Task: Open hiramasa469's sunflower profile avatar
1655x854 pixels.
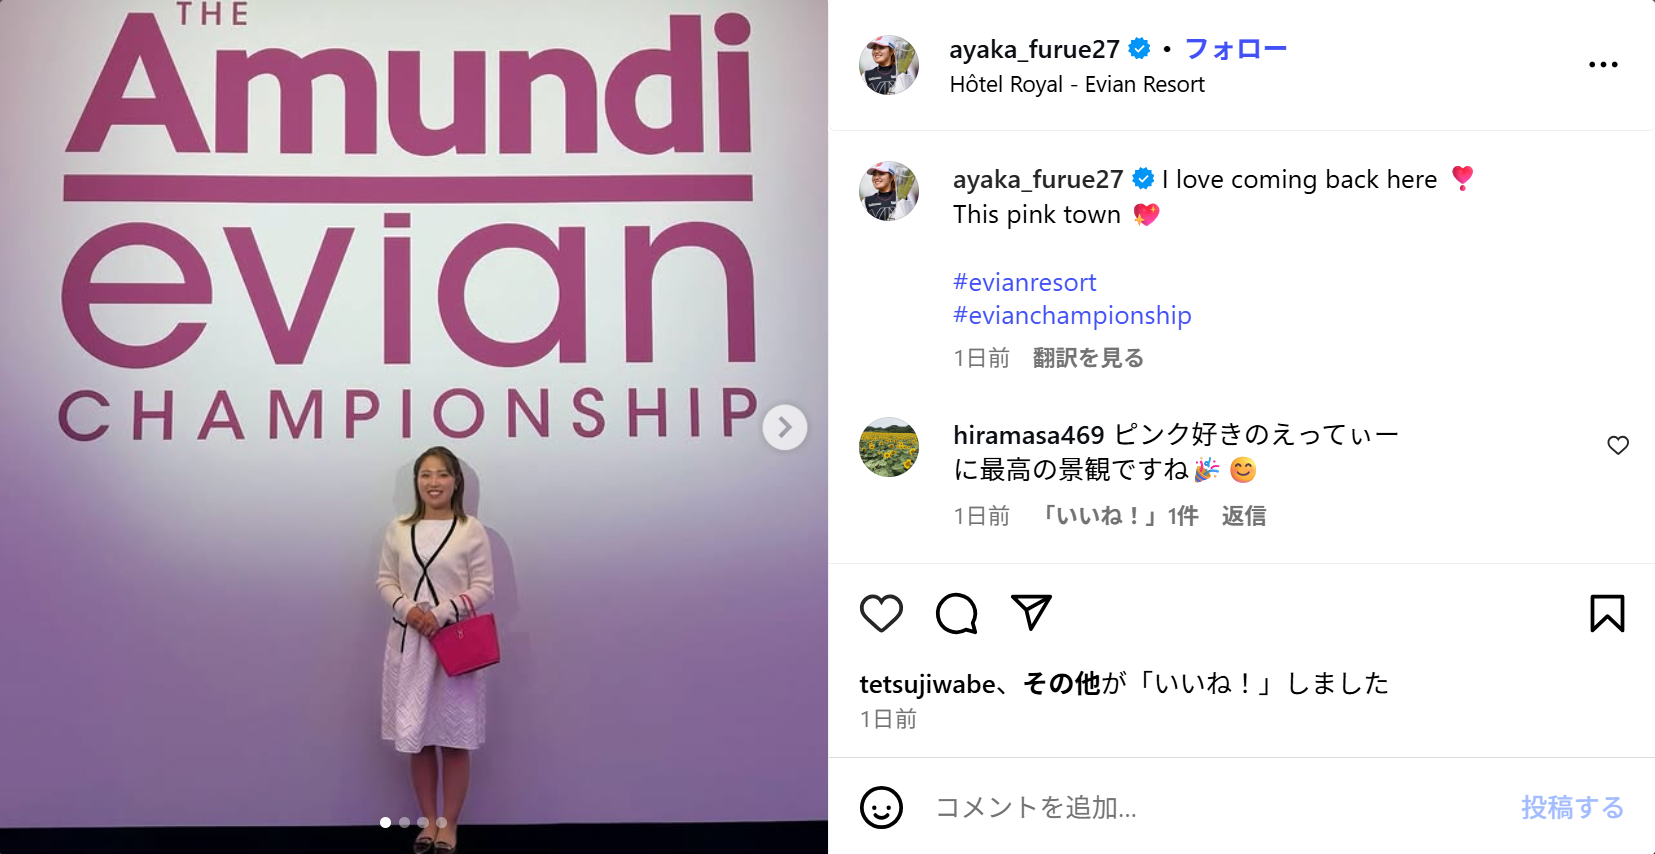Action: coord(889,447)
